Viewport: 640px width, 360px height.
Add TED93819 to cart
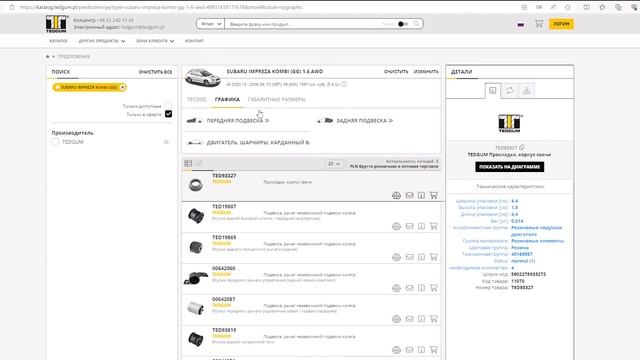pos(433,350)
